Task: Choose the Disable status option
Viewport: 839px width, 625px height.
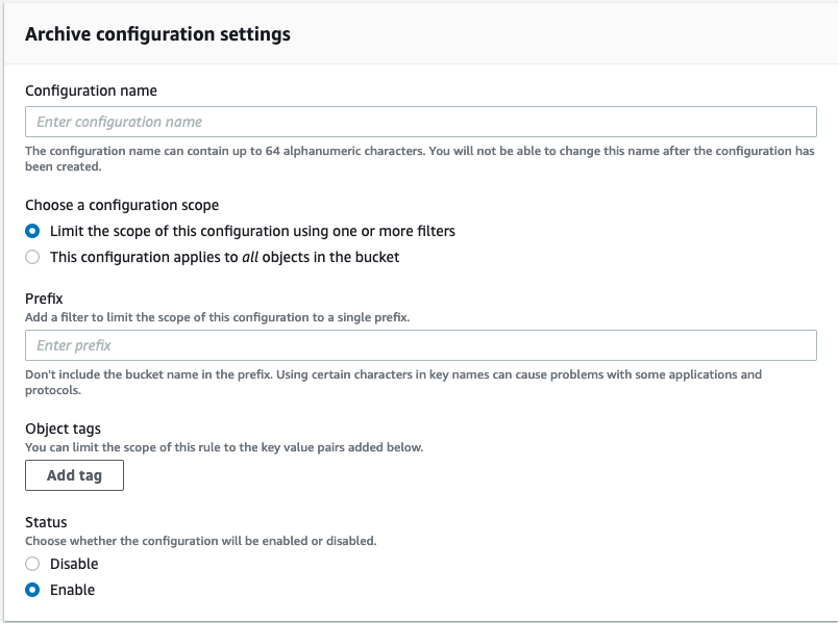Action: pos(31,563)
